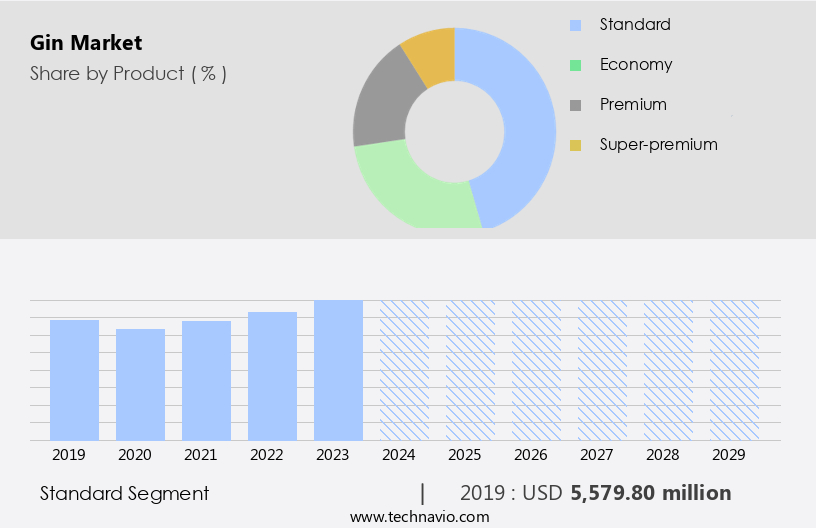816x528 pixels.
Task: Click the Premium legend gray swatch
Action: pos(575,105)
